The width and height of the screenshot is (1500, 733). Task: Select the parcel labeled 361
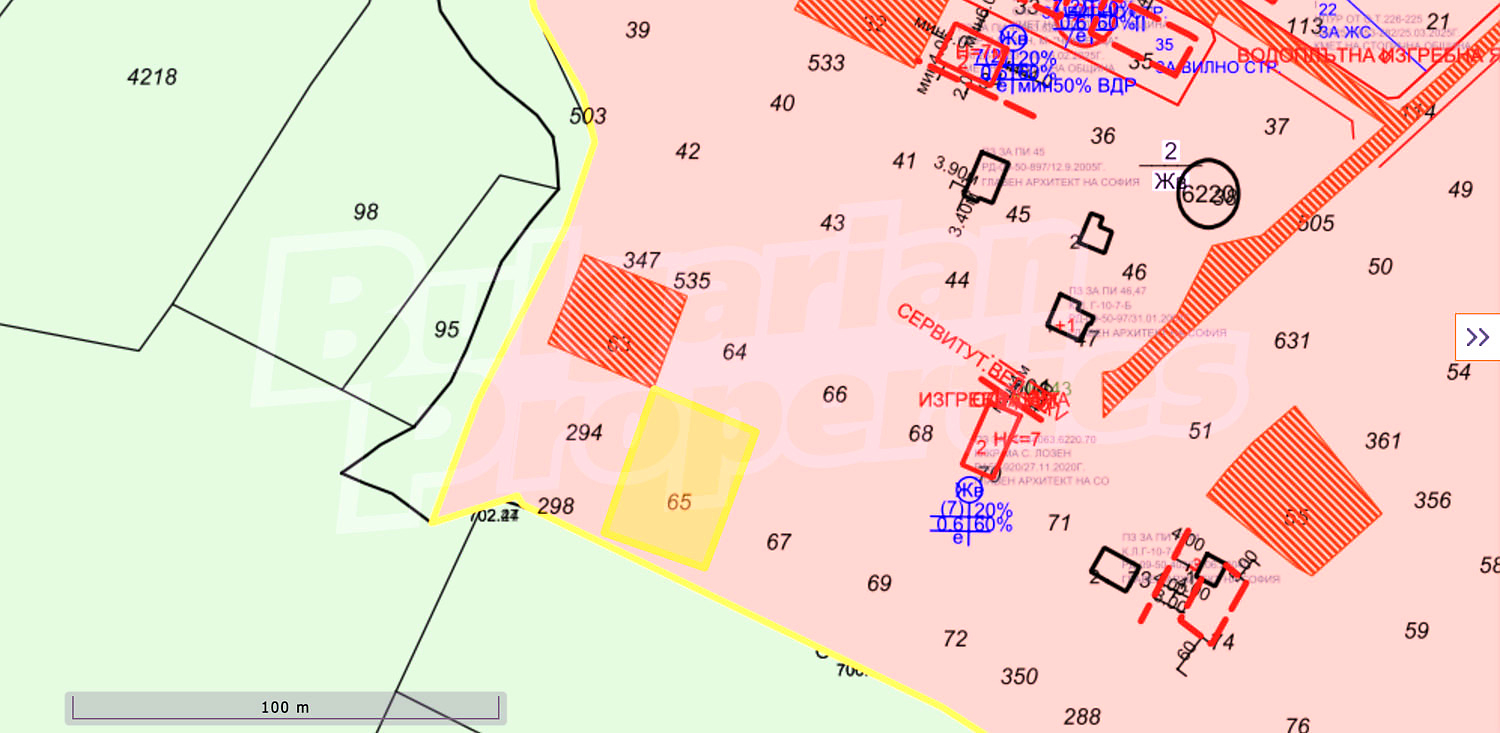coord(1383,441)
